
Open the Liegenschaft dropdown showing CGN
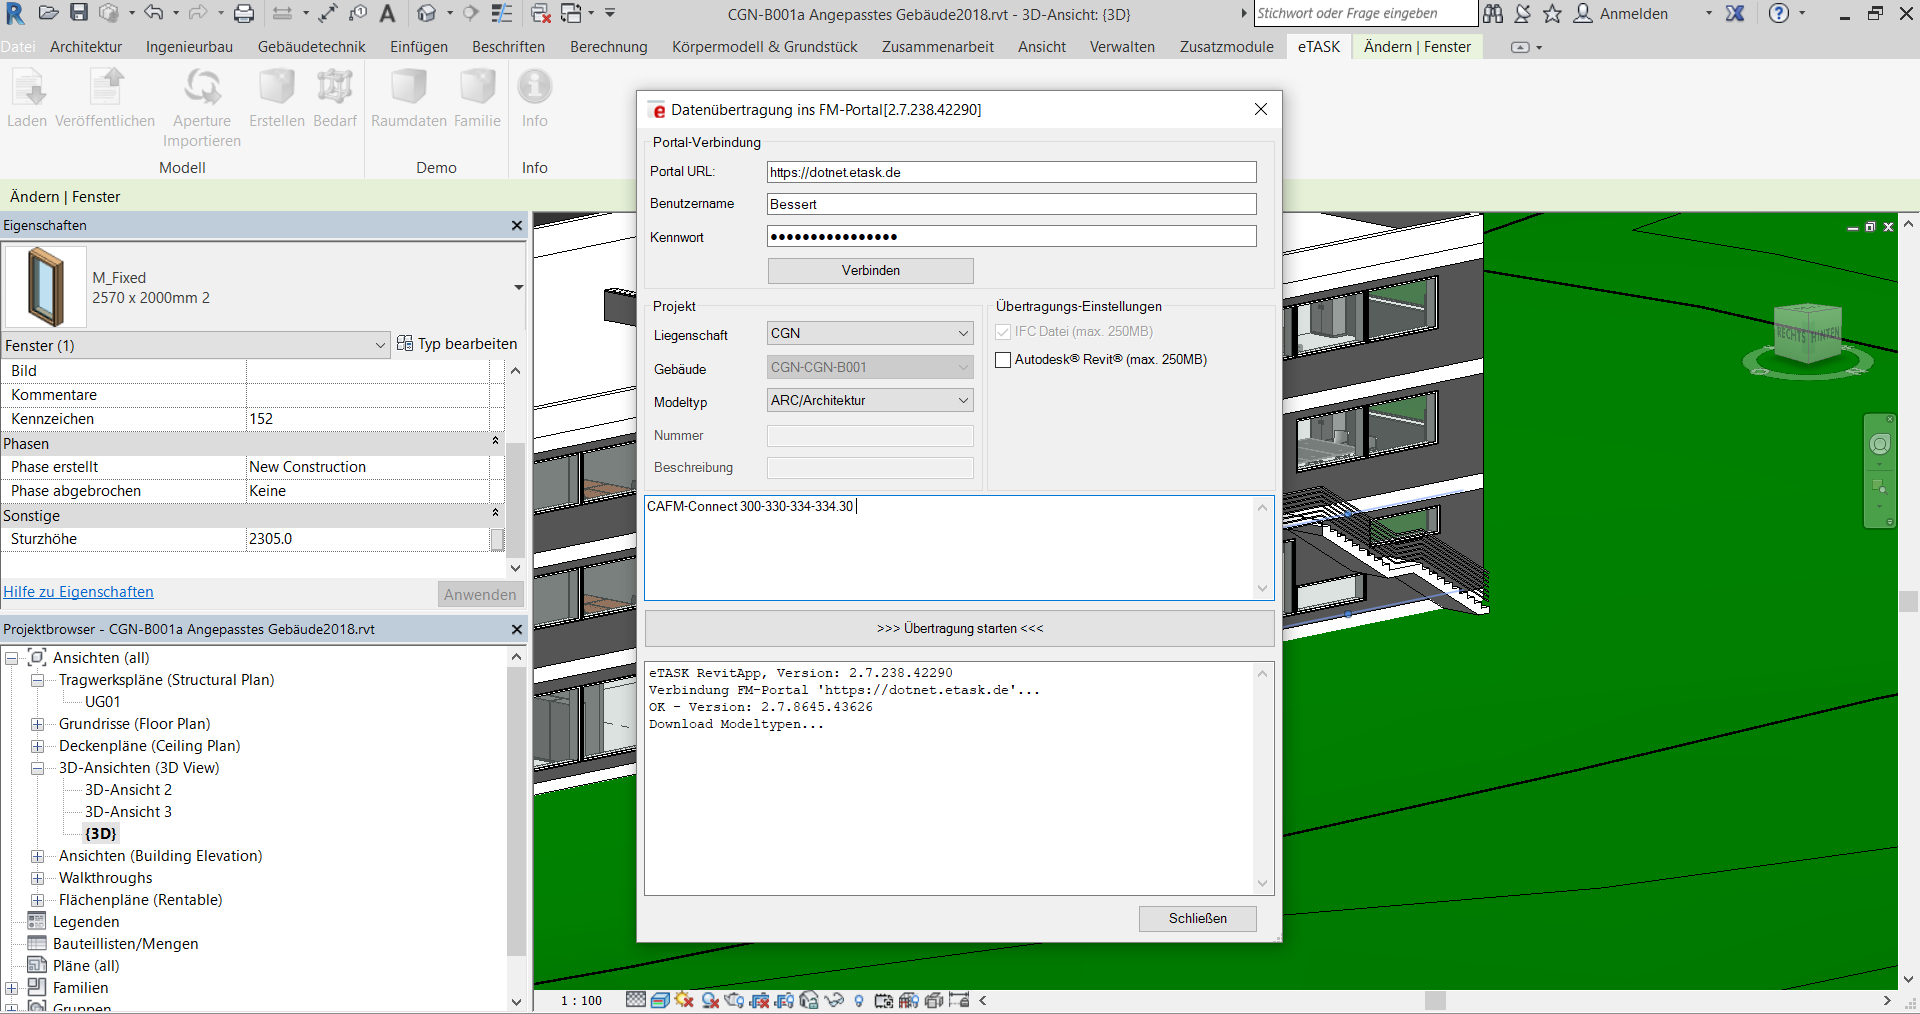(870, 333)
